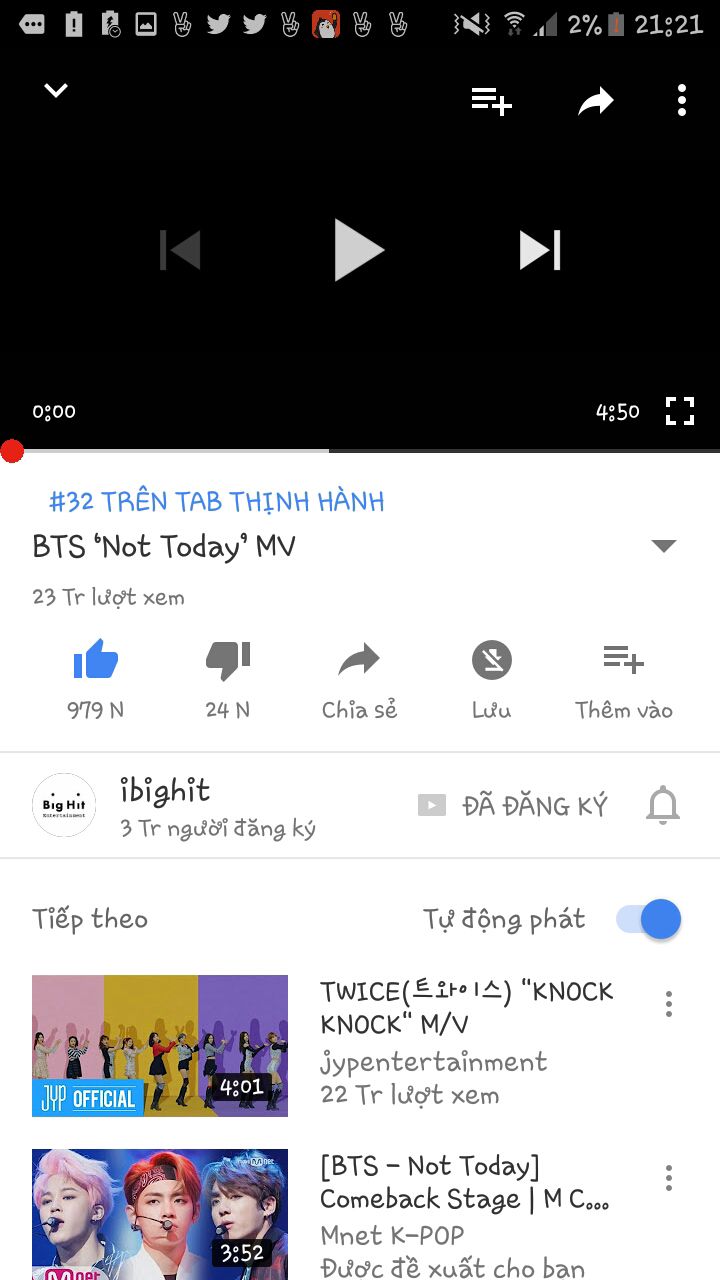Click the red progress bar scrubber

coord(12,451)
